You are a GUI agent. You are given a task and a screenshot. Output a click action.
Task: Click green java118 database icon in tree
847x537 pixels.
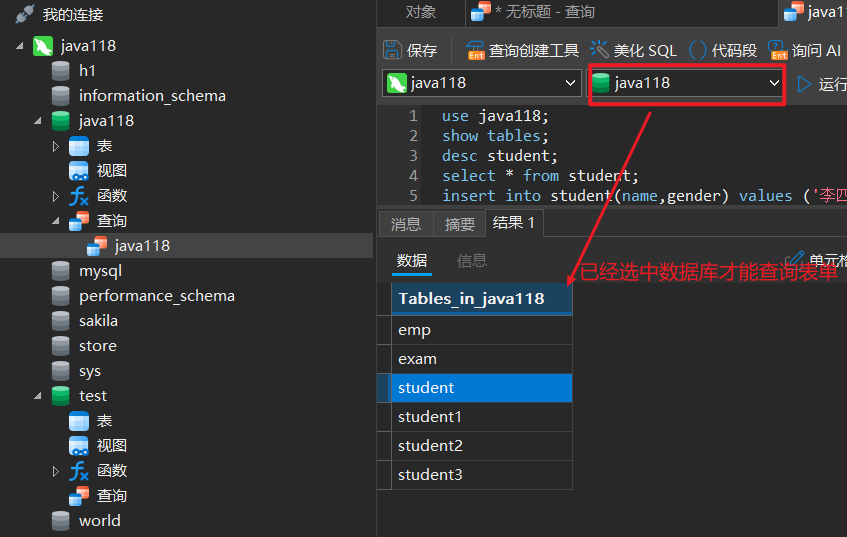pos(60,120)
